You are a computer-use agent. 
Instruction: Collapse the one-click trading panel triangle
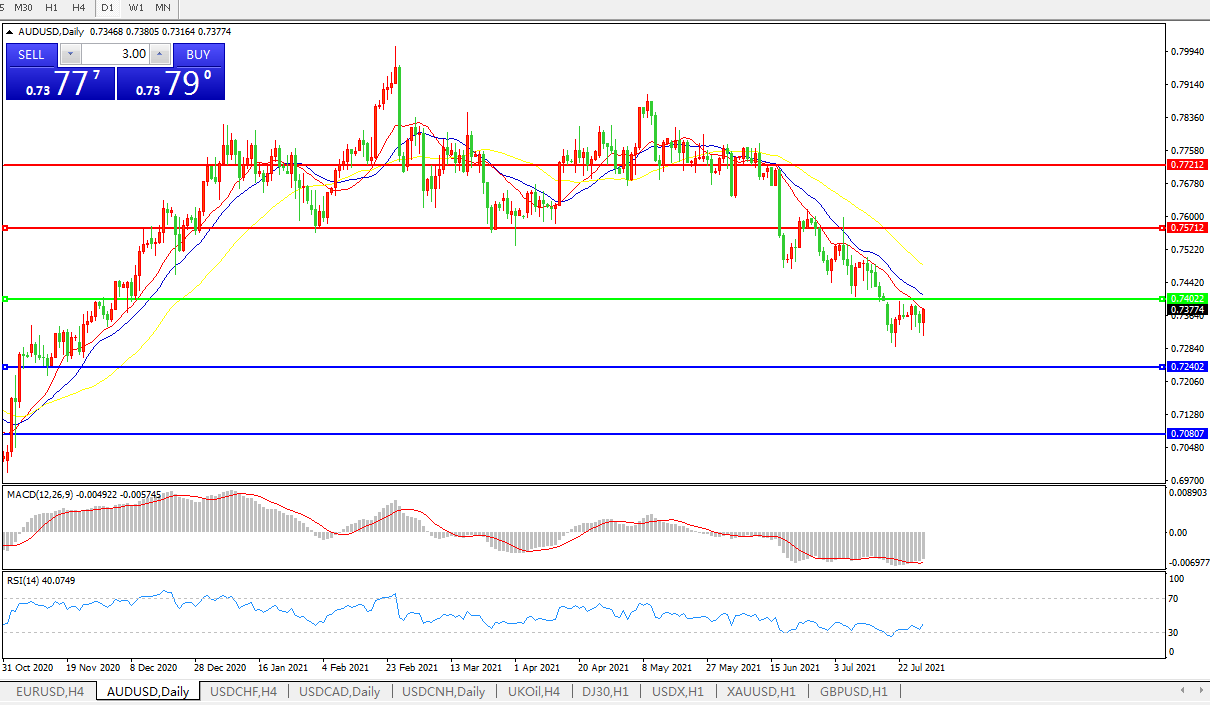10,32
